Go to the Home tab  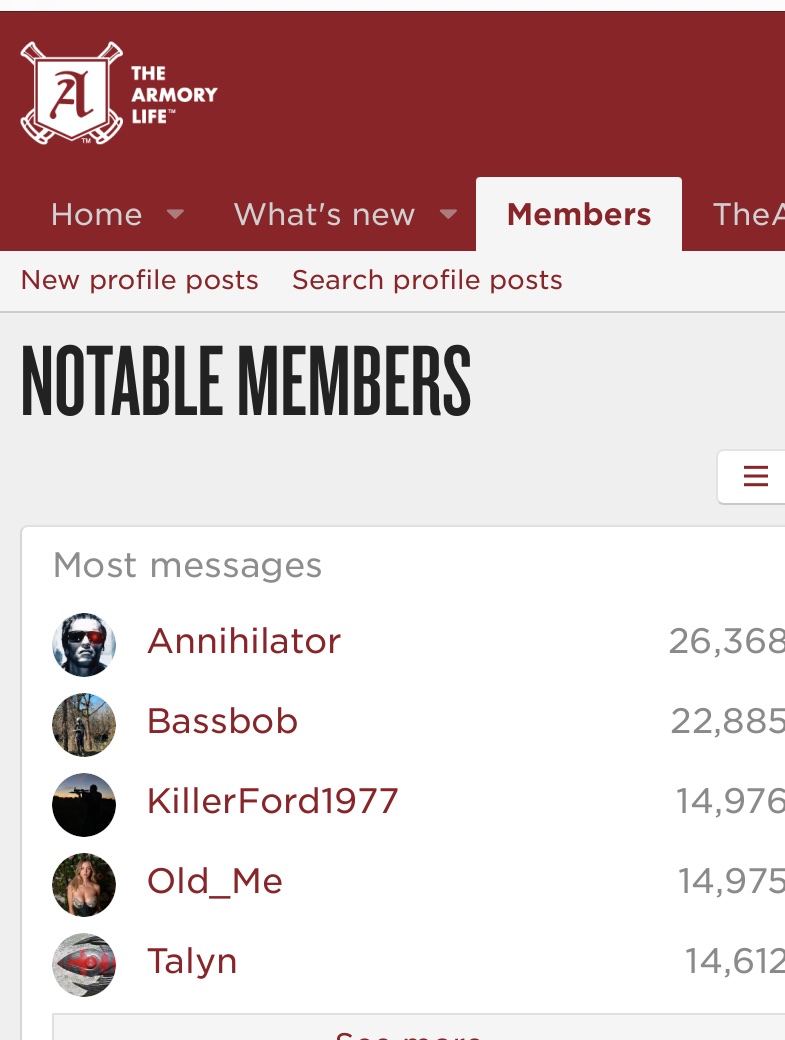[x=96, y=214]
